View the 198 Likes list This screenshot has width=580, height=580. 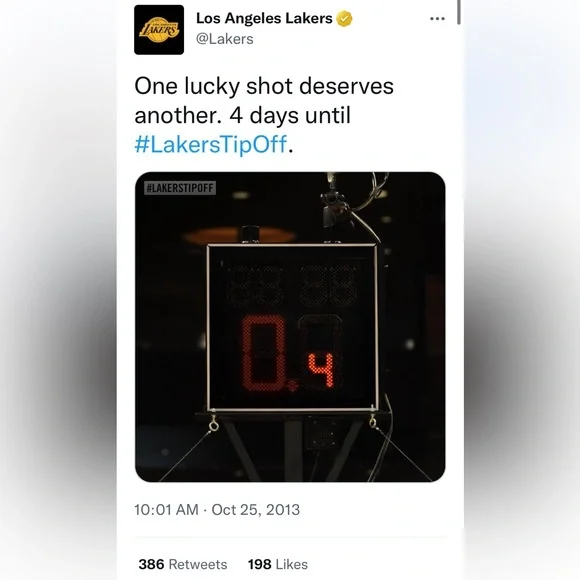[x=278, y=564]
